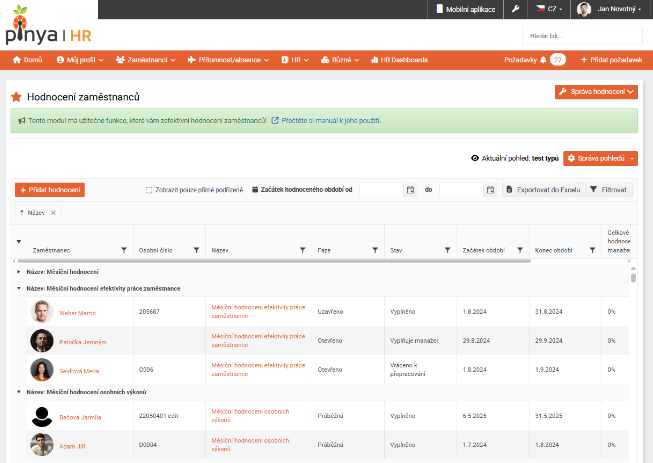Viewport: 653px width, 463px height.
Task: Open 'Správa pohledů' dropdown button
Action: click(600, 158)
